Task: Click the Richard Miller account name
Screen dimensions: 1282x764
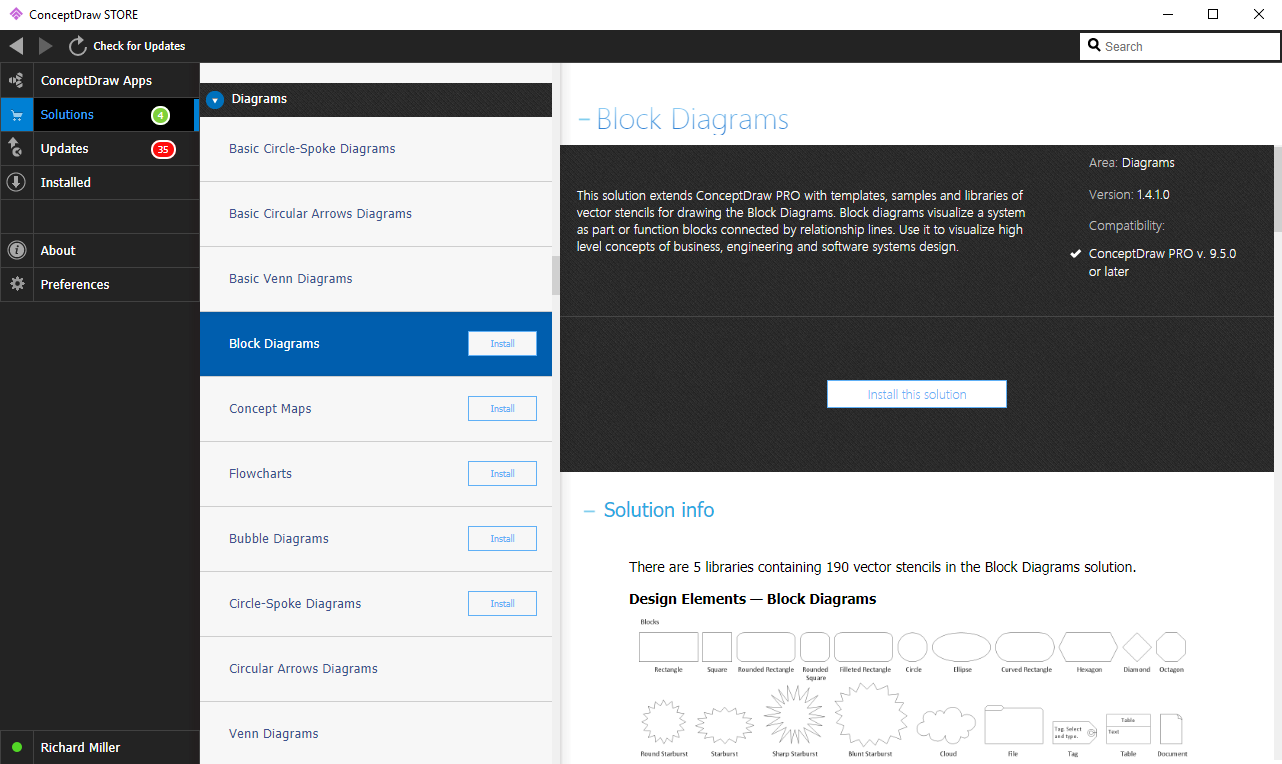Action: [81, 747]
